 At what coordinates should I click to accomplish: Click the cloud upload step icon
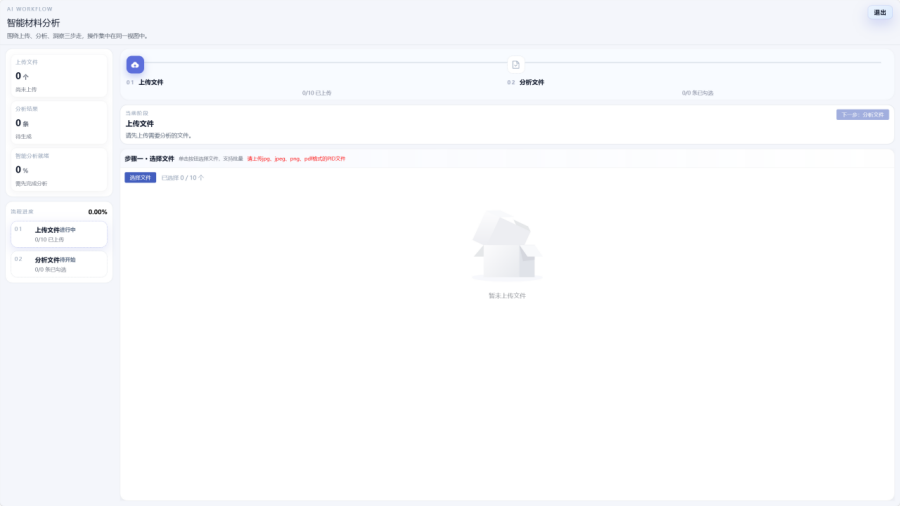(135, 65)
